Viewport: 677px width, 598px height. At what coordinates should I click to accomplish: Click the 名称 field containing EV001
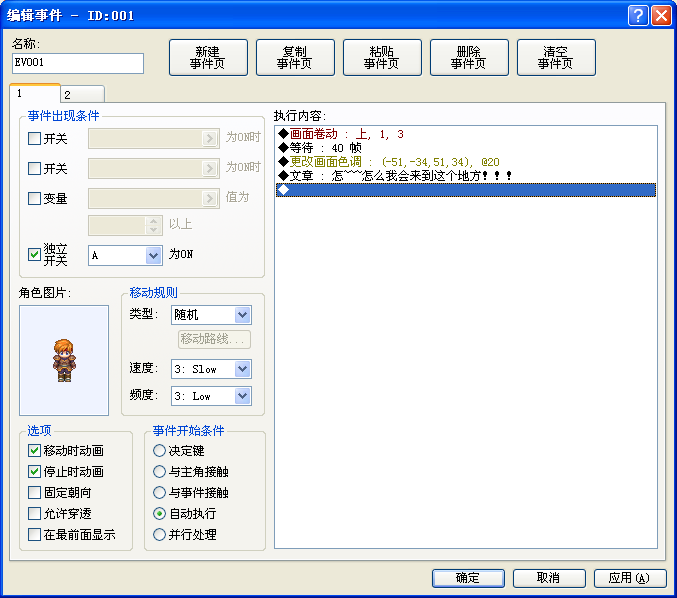[x=78, y=63]
